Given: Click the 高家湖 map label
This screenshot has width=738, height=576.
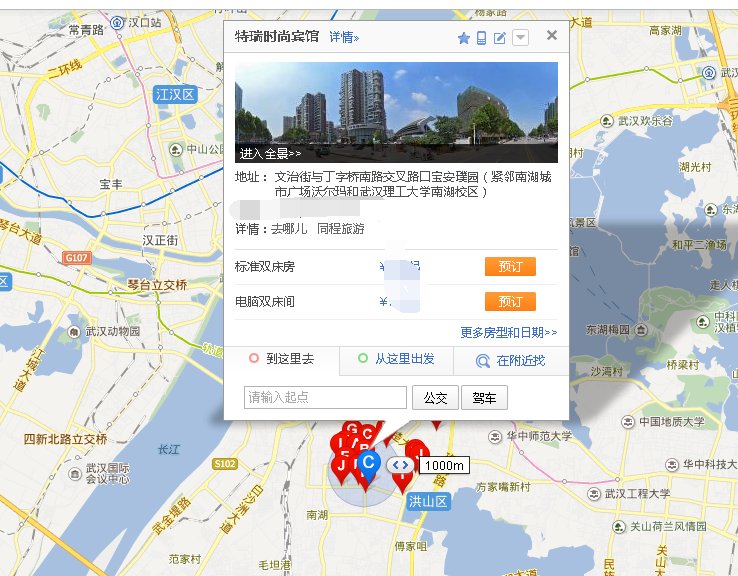Looking at the screenshot, I should (665, 31).
